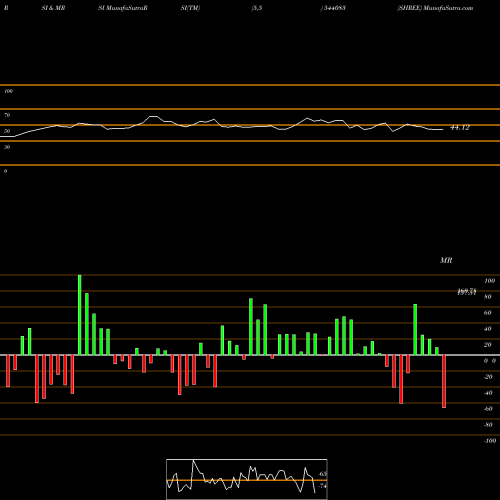Click the "SI & MR" header text
500x500 pixels.
click(53, 8)
